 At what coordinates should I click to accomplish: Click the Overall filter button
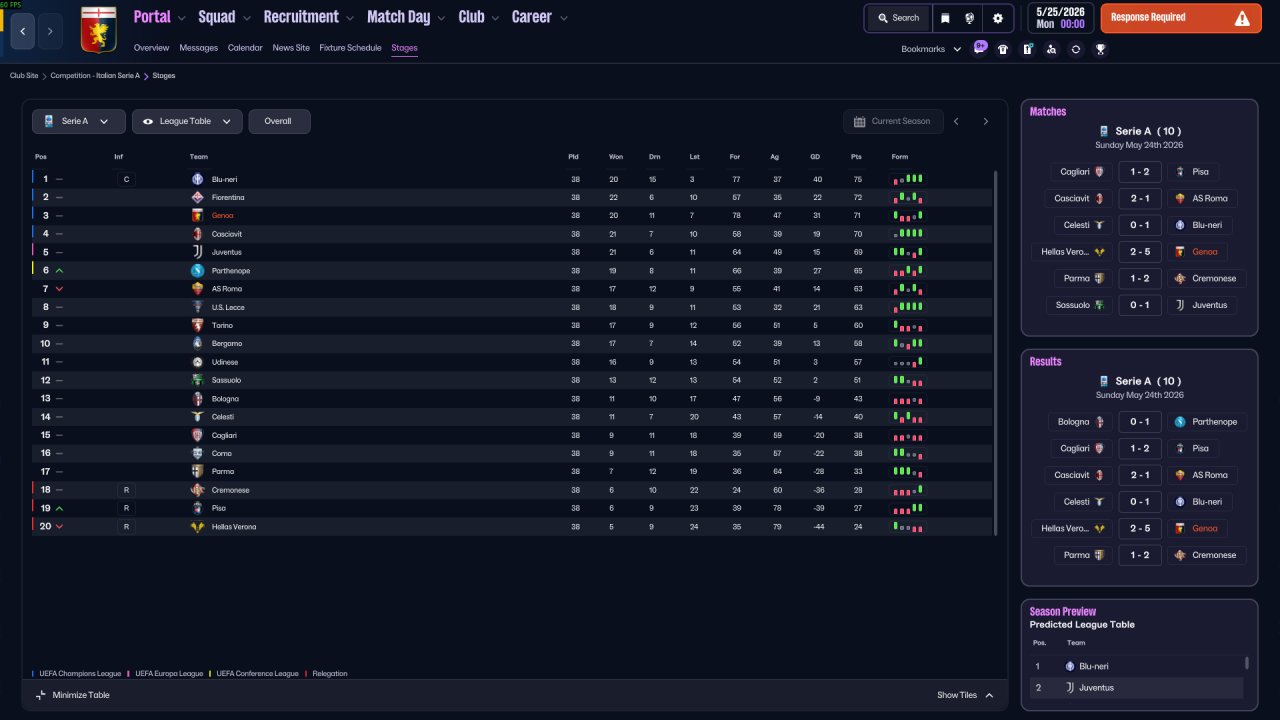pyautogui.click(x=279, y=121)
